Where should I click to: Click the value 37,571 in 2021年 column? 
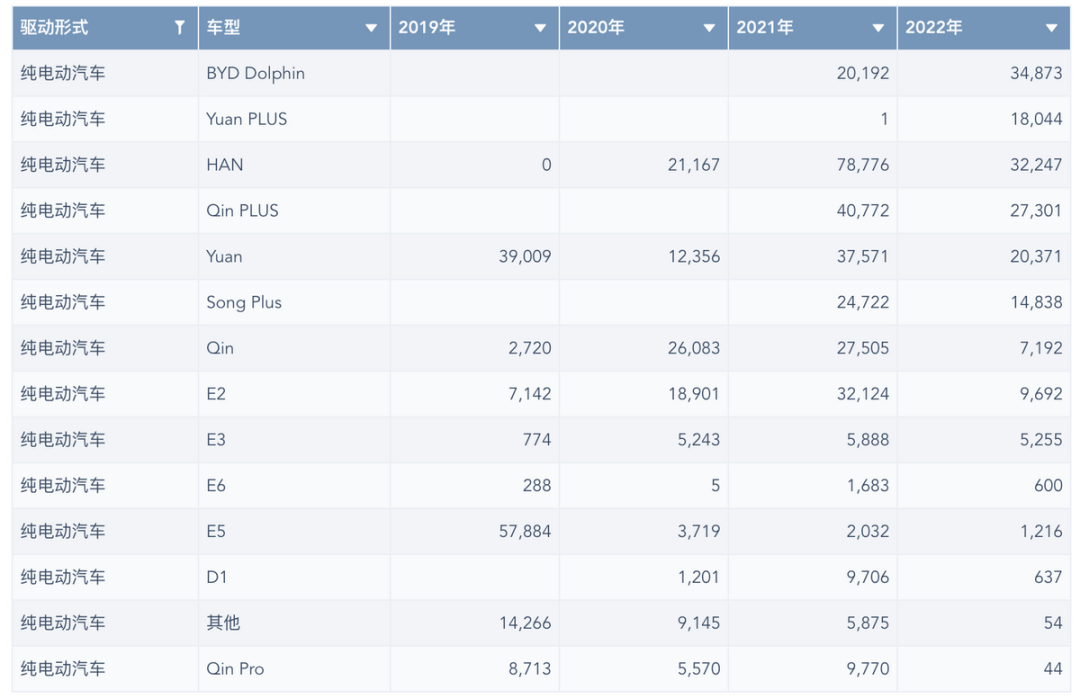coord(863,256)
